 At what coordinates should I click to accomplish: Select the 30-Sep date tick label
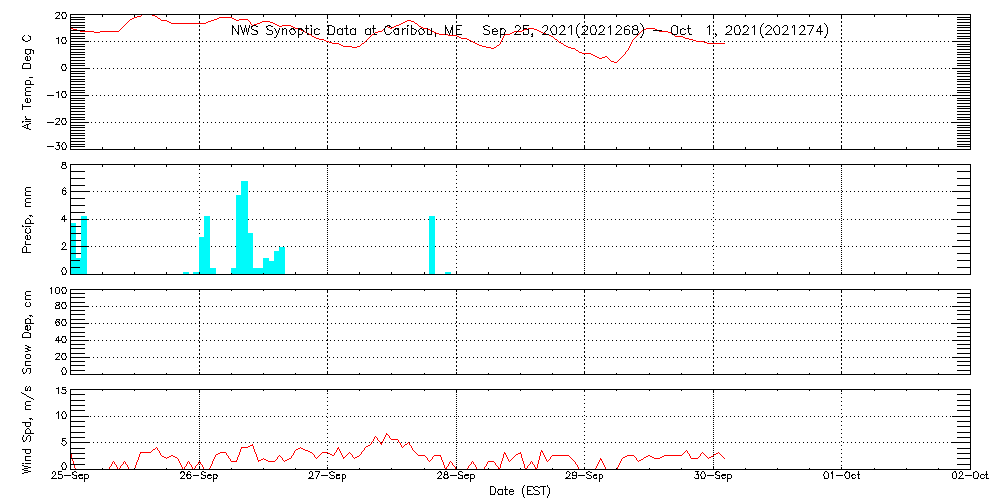tap(713, 478)
